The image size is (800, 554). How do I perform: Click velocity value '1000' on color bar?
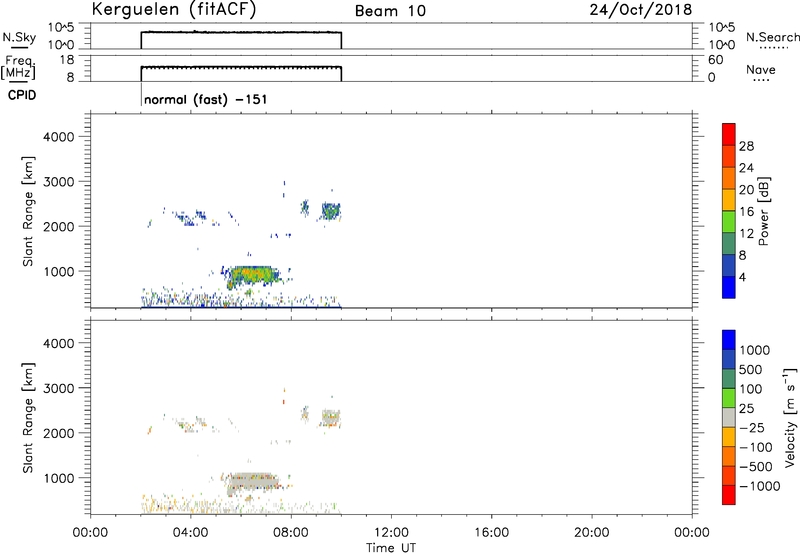pyautogui.click(x=754, y=350)
